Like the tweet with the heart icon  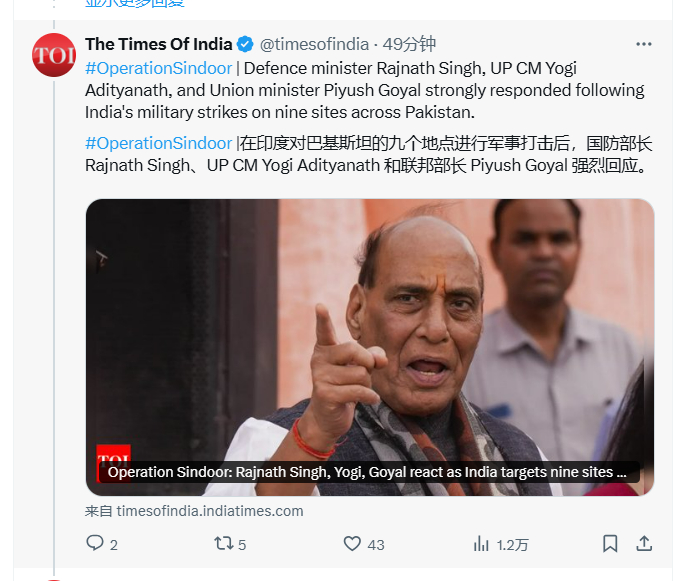tap(352, 543)
